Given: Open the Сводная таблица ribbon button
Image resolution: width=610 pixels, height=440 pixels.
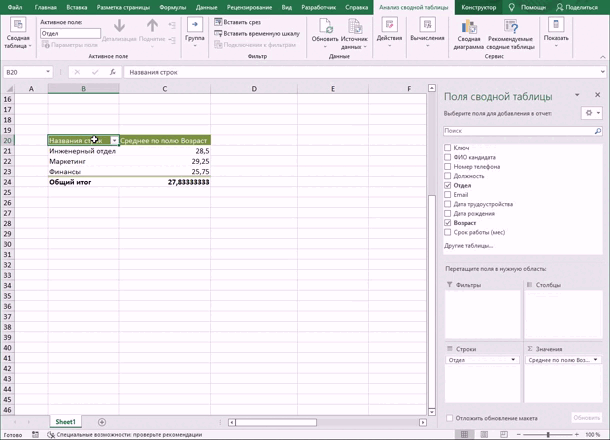Looking at the screenshot, I should tap(18, 34).
